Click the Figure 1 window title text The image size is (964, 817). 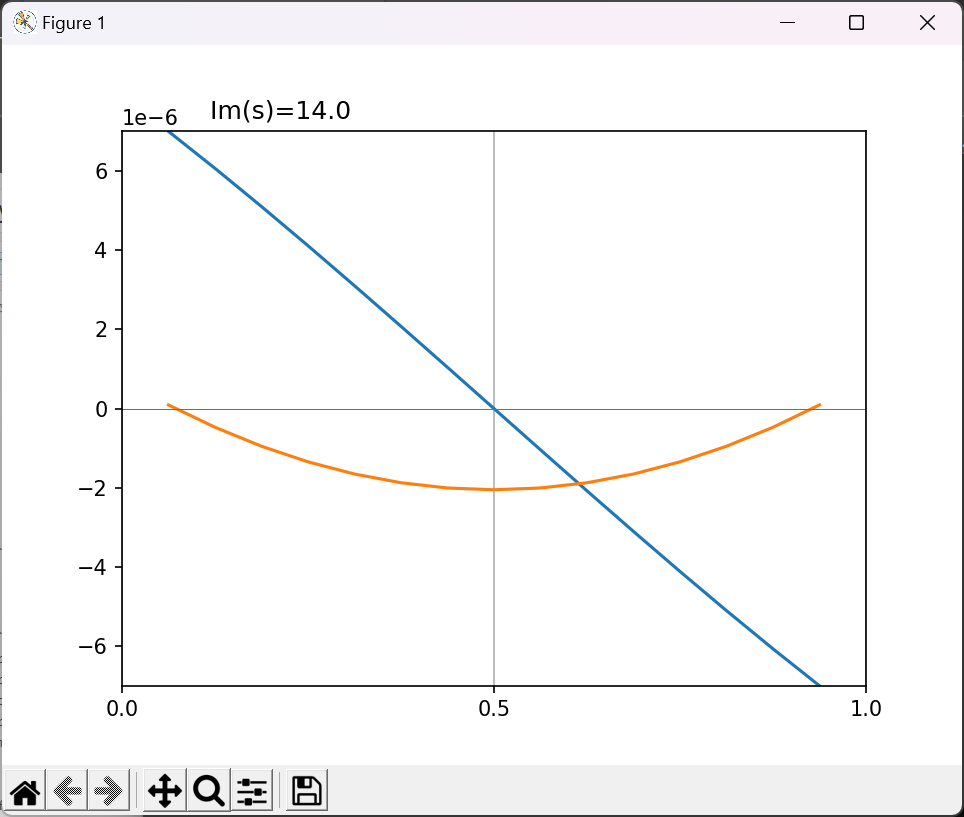pos(74,23)
